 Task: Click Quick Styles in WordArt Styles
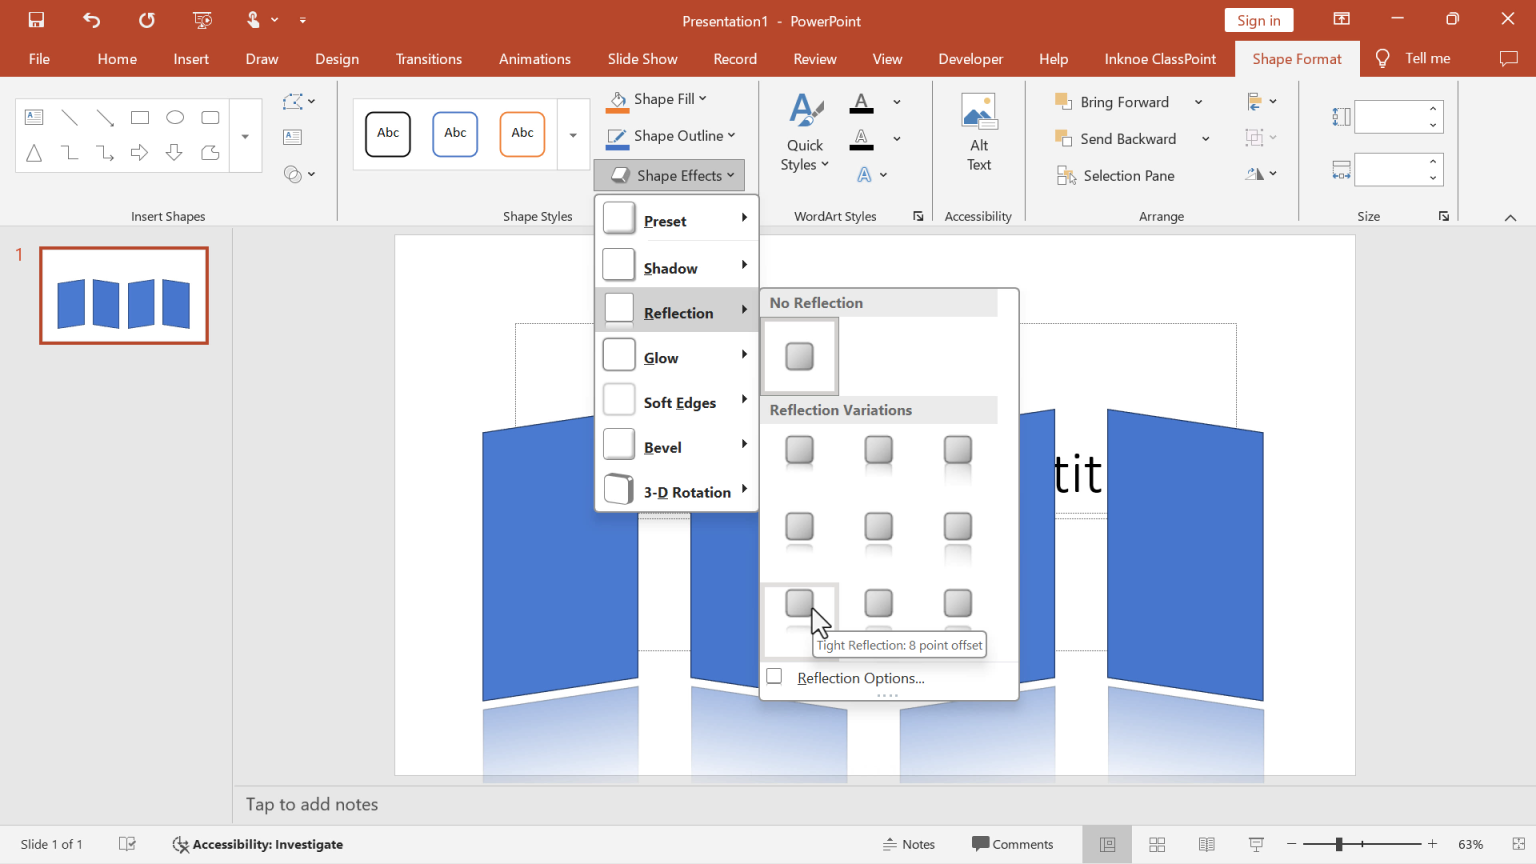click(x=805, y=132)
